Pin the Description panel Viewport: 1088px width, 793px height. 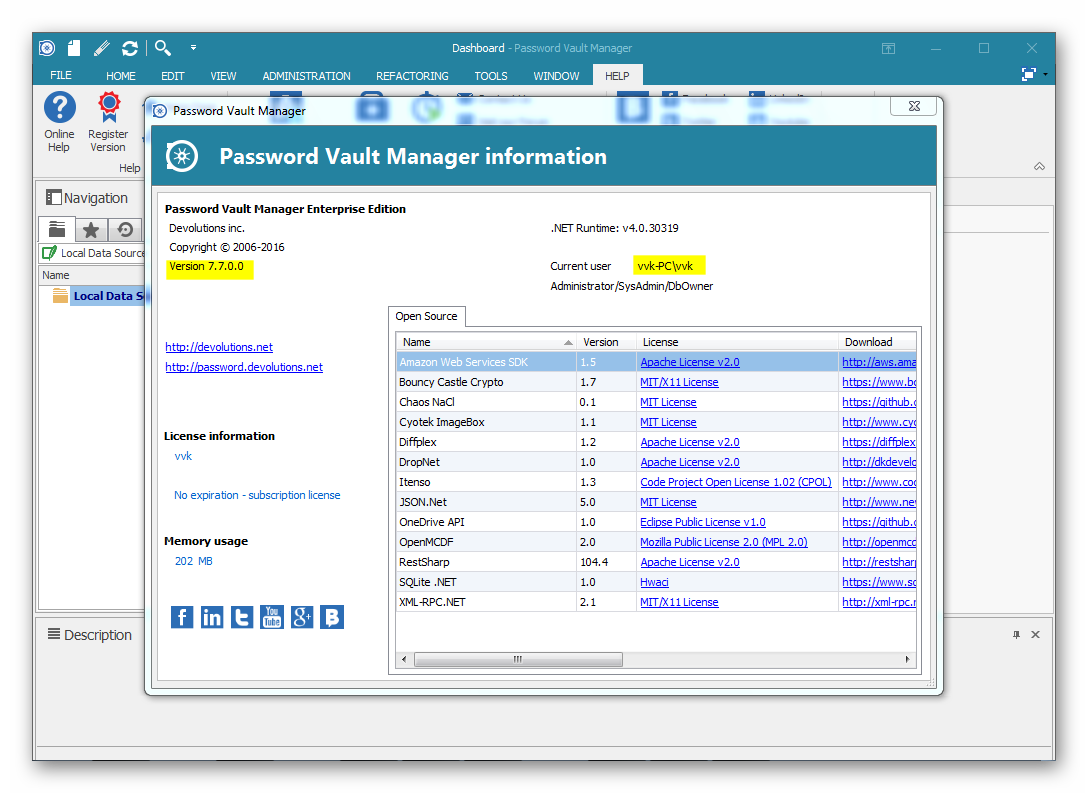pos(1017,634)
